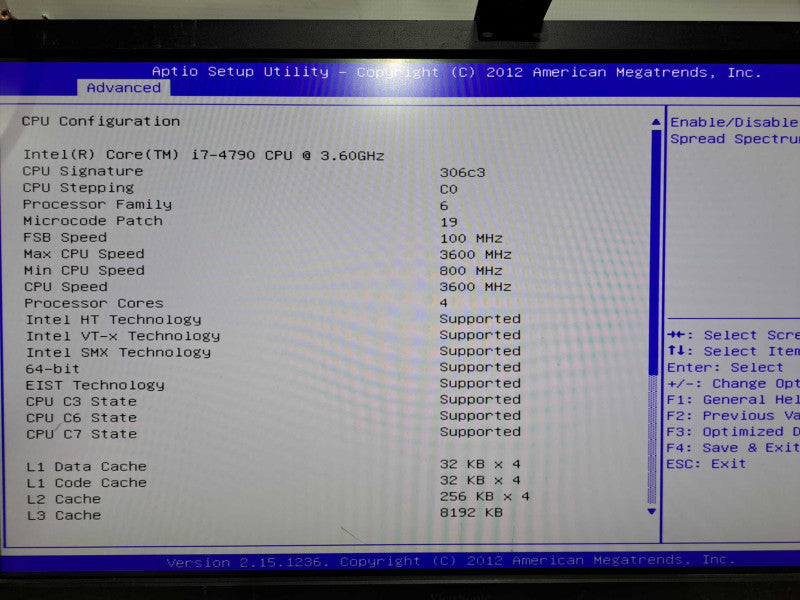Image resolution: width=800 pixels, height=600 pixels.
Task: Click the left-right arrows Select Screen hint
Action: [733, 335]
